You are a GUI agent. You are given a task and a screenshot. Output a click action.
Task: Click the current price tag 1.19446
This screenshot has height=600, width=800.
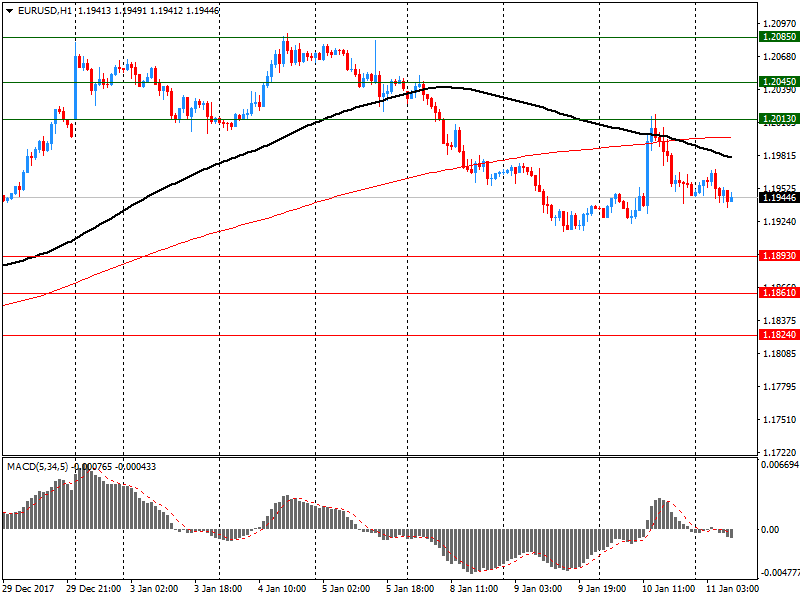[778, 198]
